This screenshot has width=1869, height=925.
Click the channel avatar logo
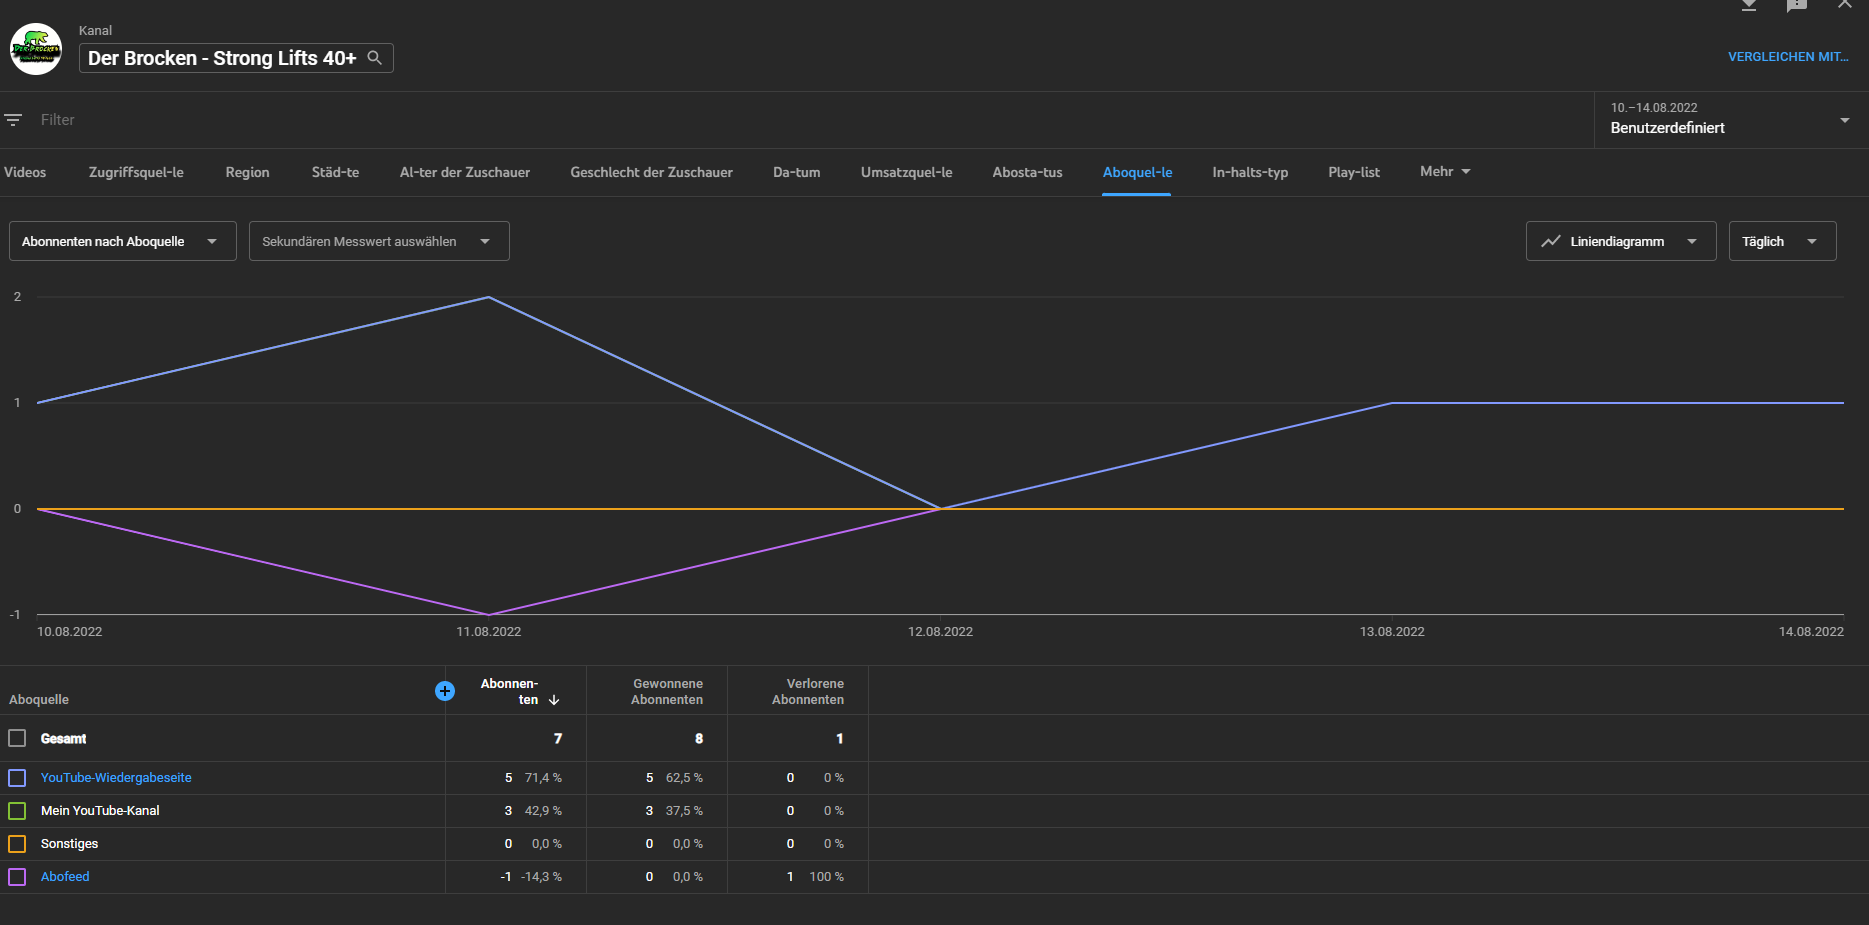point(36,49)
